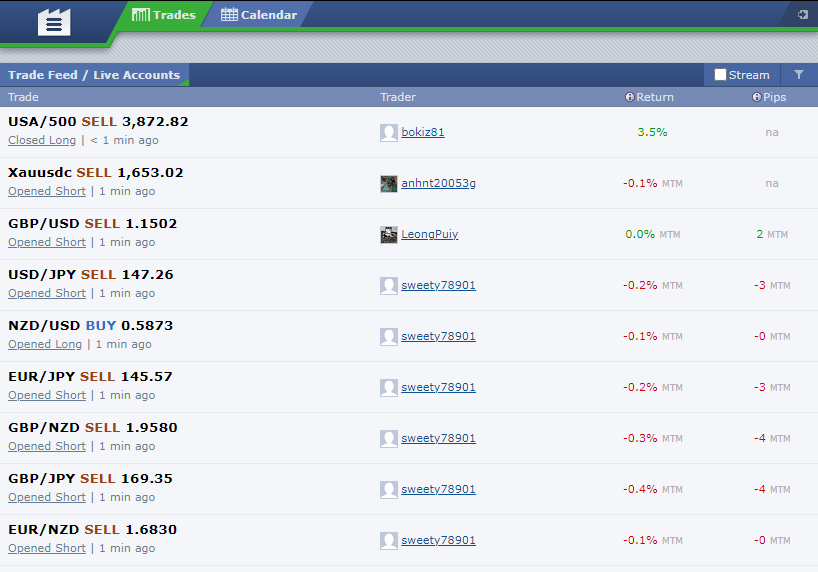Screen dimensions: 818x572
Task: Open Opened Short link under EUR/JPY
Action: (47, 396)
